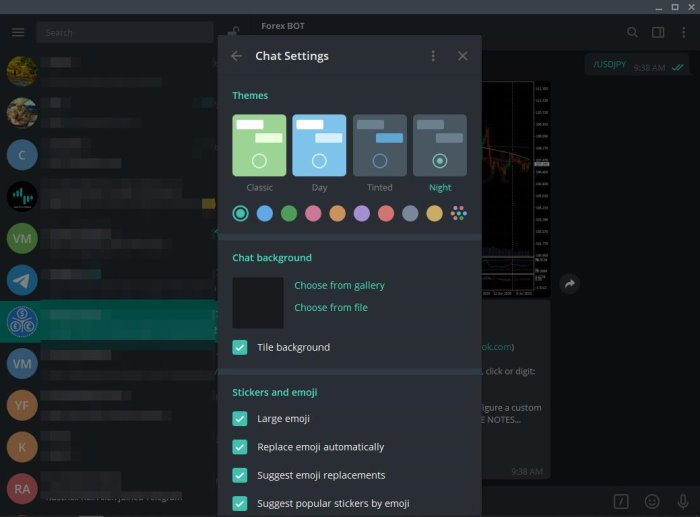Select the Night theme radio

click(440, 161)
